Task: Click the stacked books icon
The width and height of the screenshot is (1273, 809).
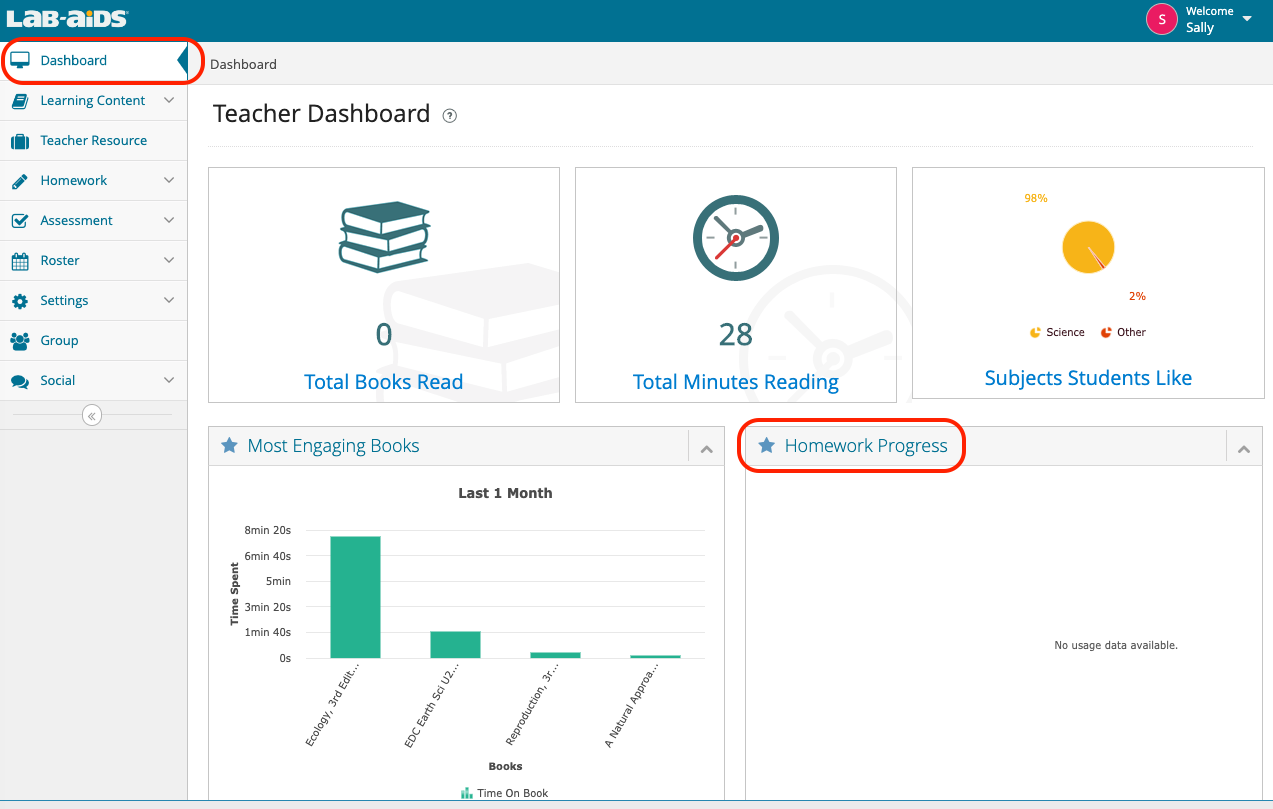Action: pyautogui.click(x=384, y=237)
